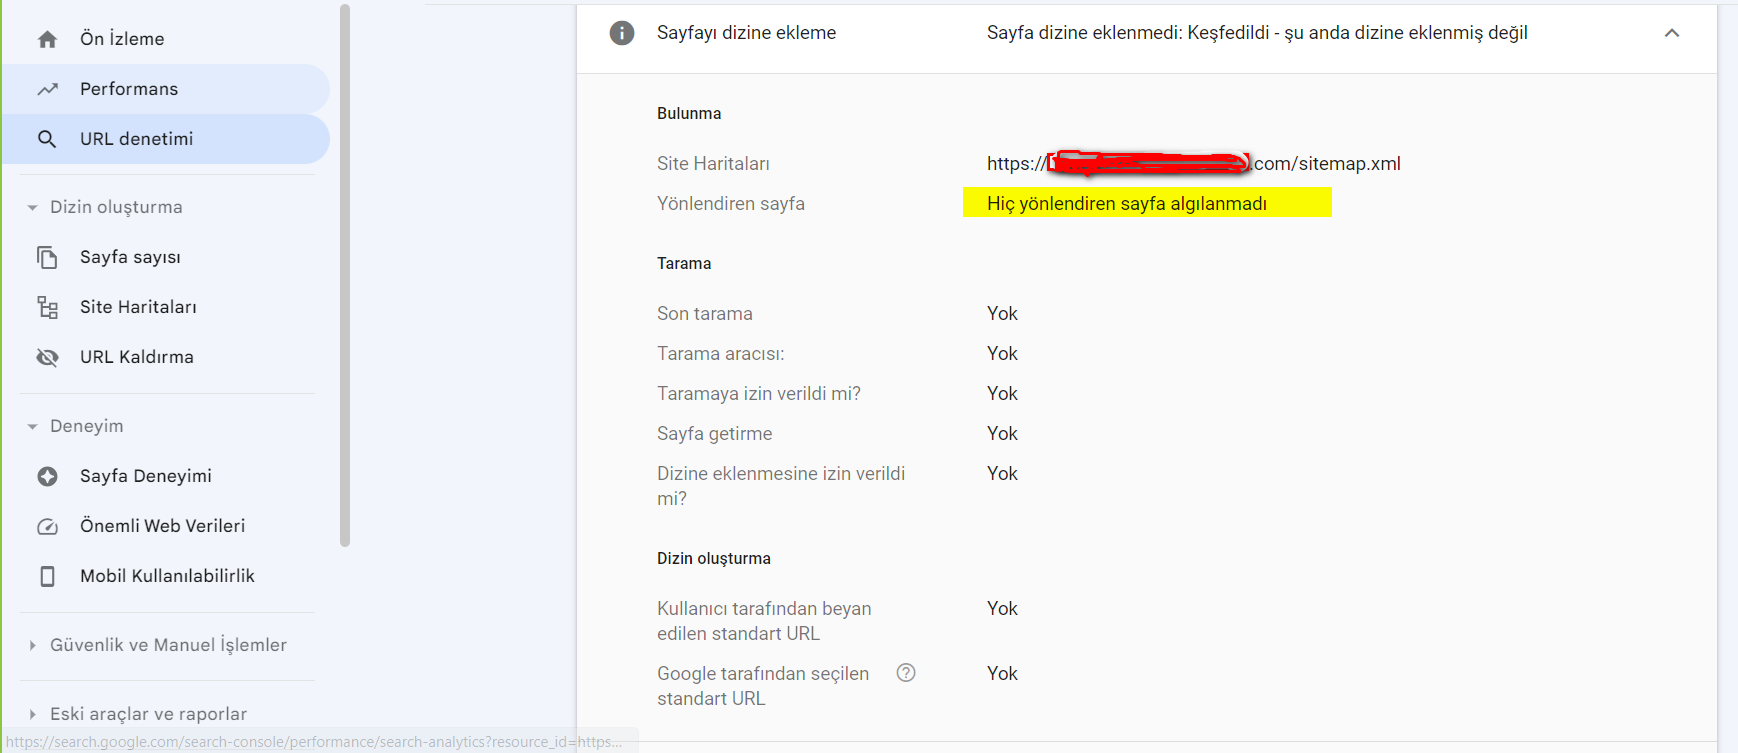1738x753 pixels.
Task: Collapse the Sayfayı dizine ekleme panel chevron
Action: click(x=1672, y=33)
